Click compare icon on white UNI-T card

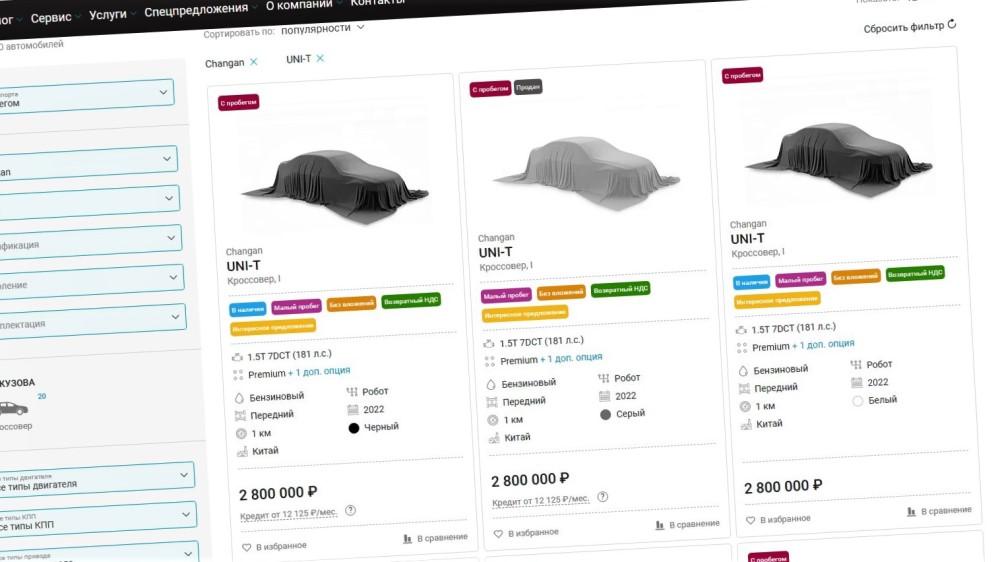pos(911,511)
